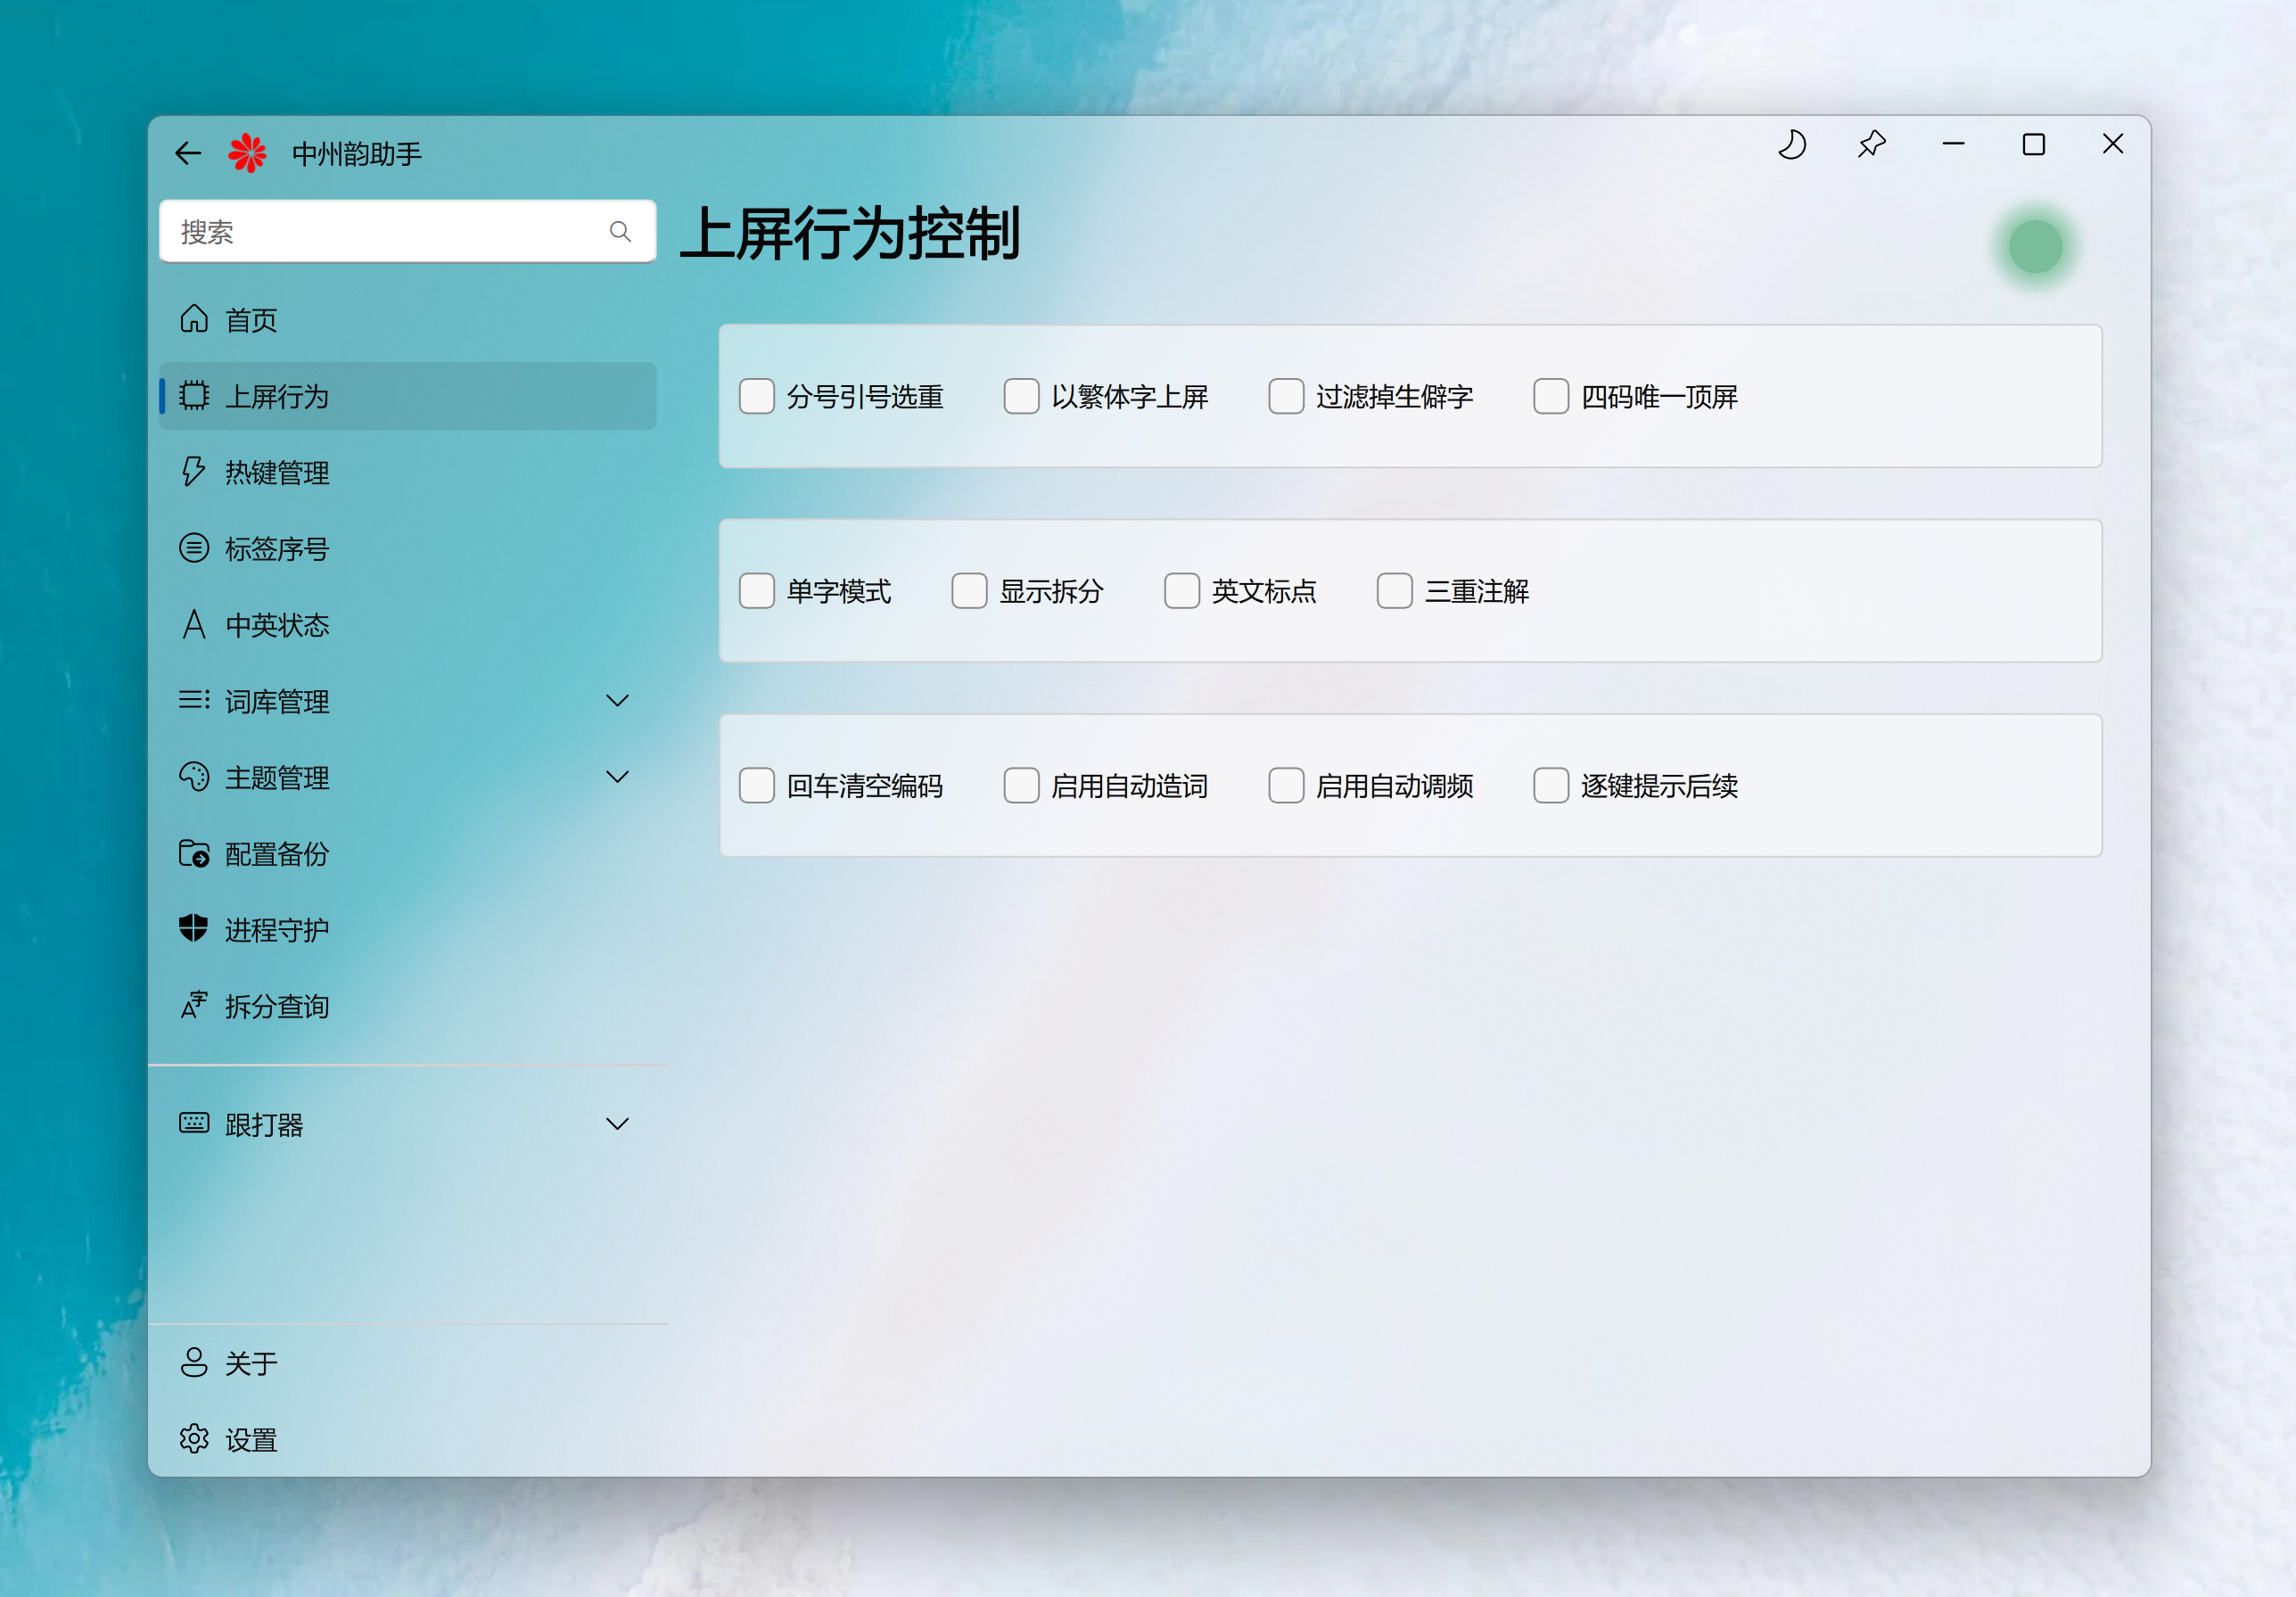Click the red flower app logo
The width and height of the screenshot is (2296, 1597).
247,153
